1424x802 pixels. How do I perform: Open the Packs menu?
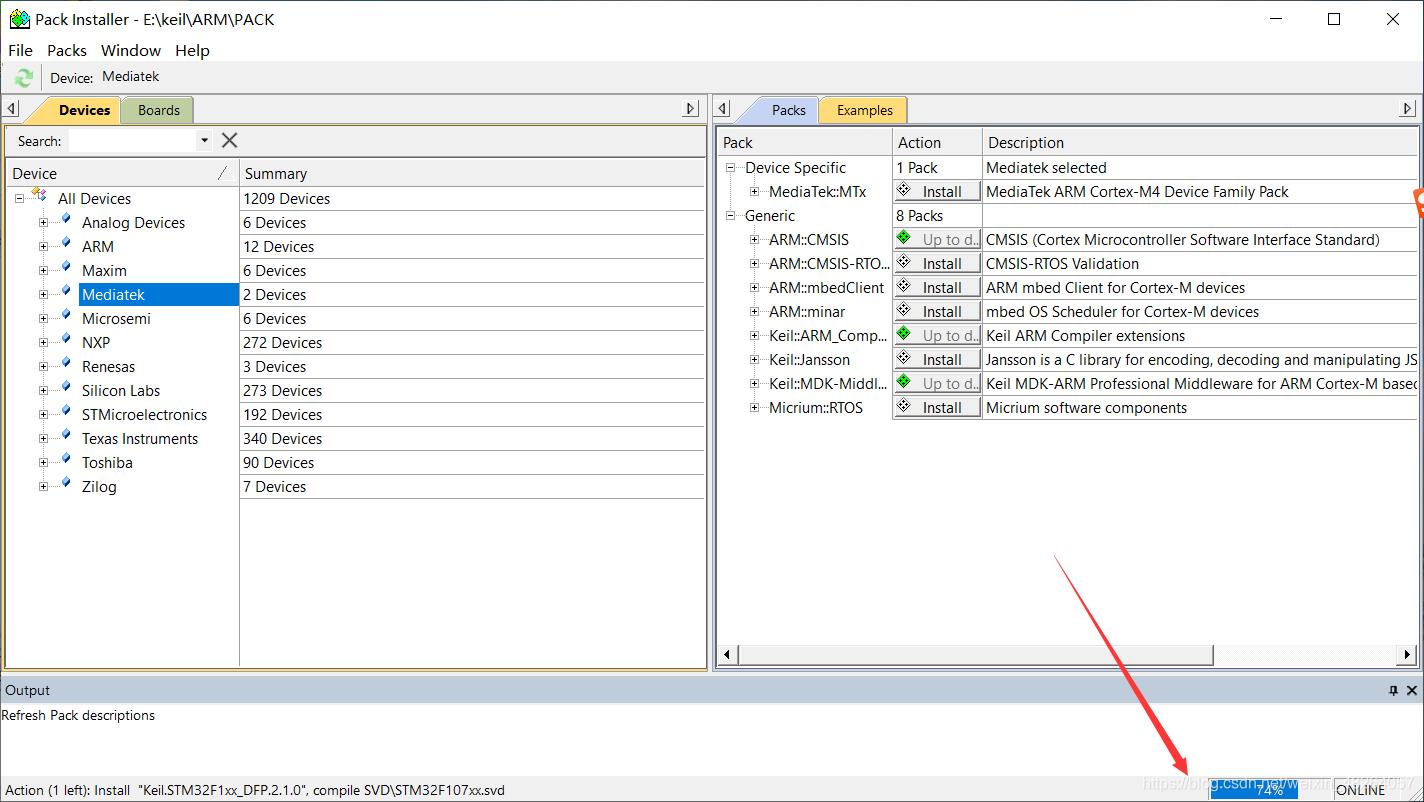pyautogui.click(x=67, y=50)
